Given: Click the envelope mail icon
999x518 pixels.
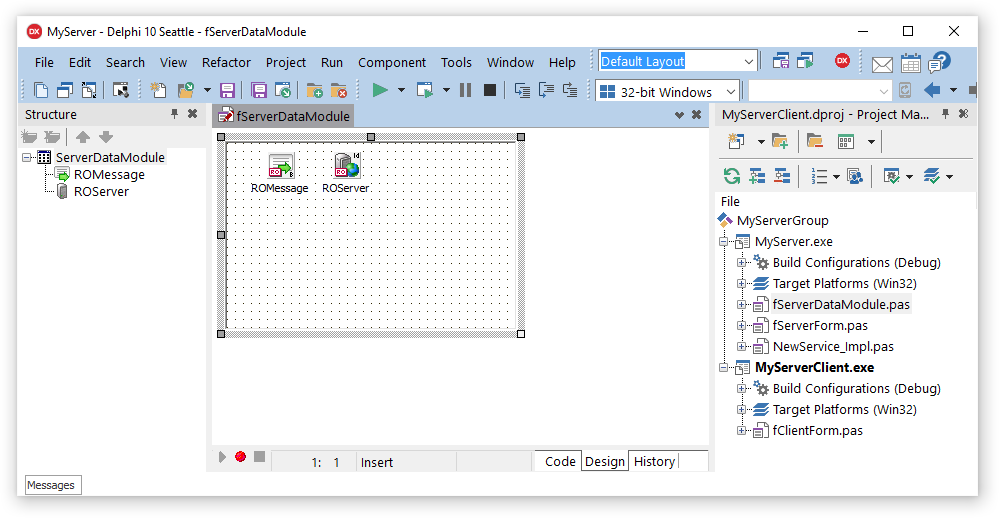Looking at the screenshot, I should pos(882,64).
